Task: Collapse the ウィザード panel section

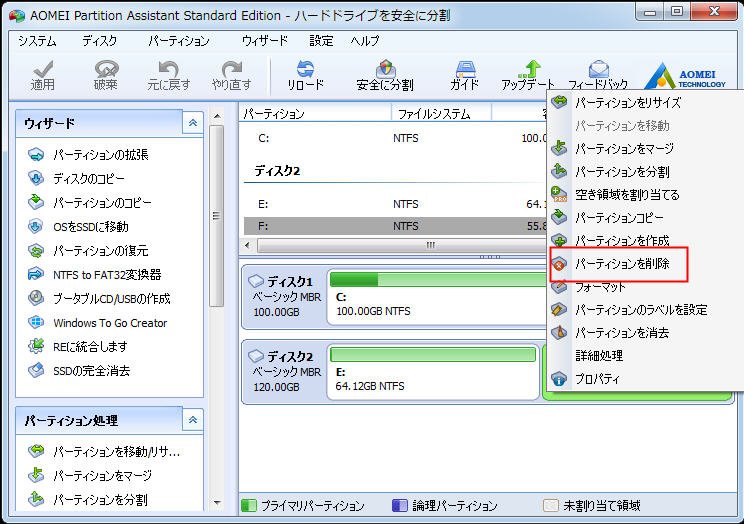Action: click(x=192, y=123)
